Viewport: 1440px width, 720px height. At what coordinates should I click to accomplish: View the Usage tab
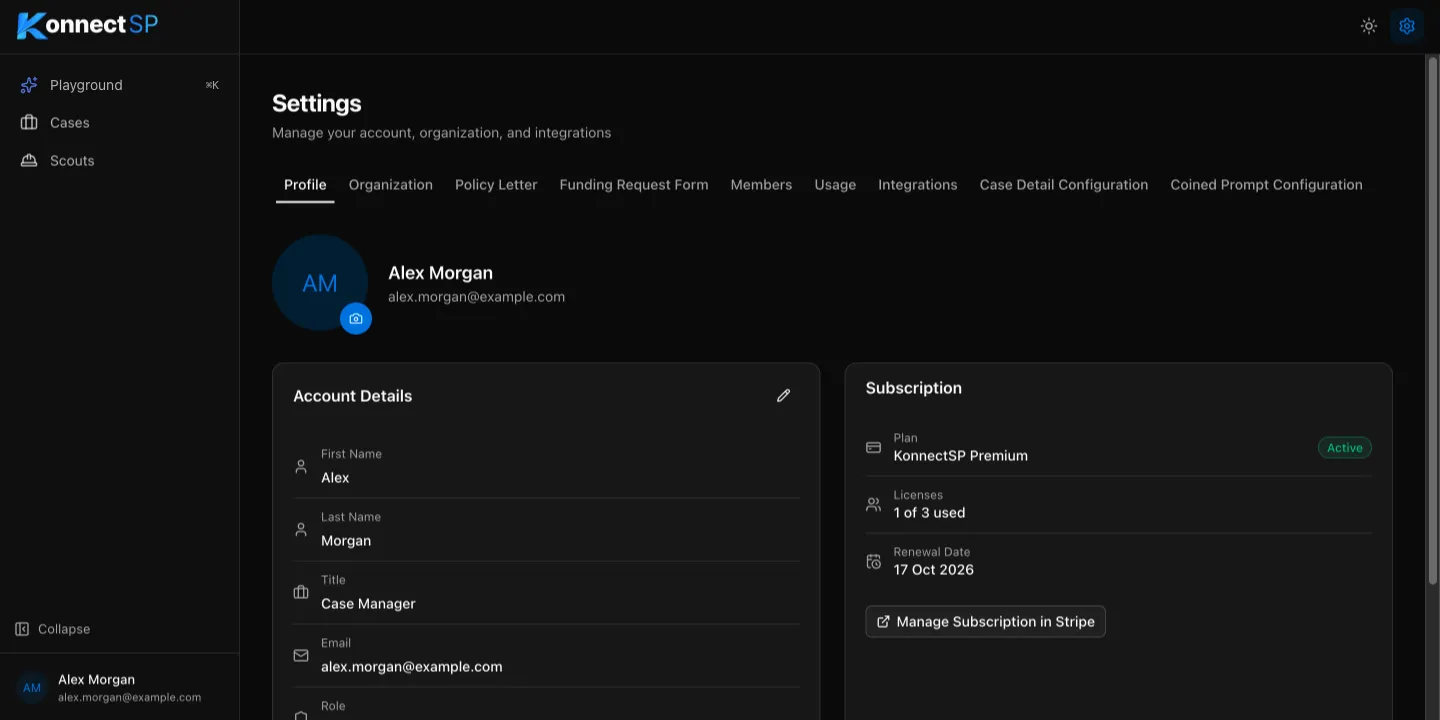click(835, 185)
